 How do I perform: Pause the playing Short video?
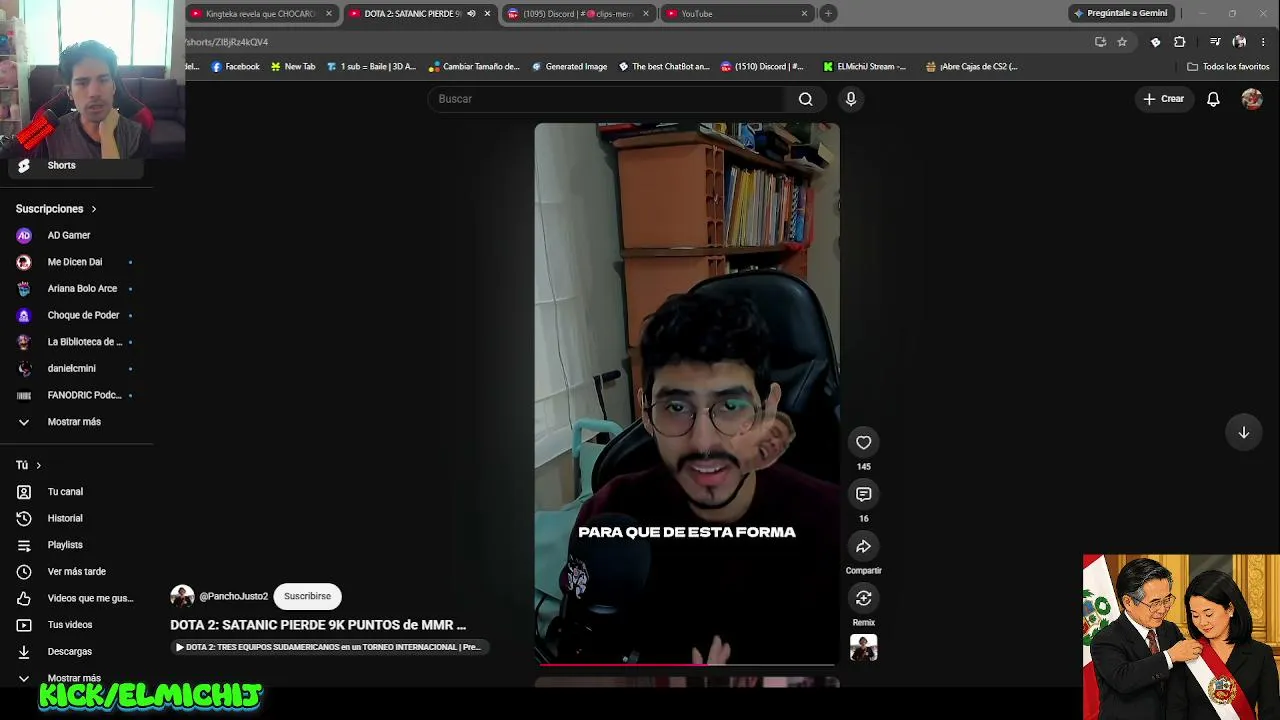point(687,393)
